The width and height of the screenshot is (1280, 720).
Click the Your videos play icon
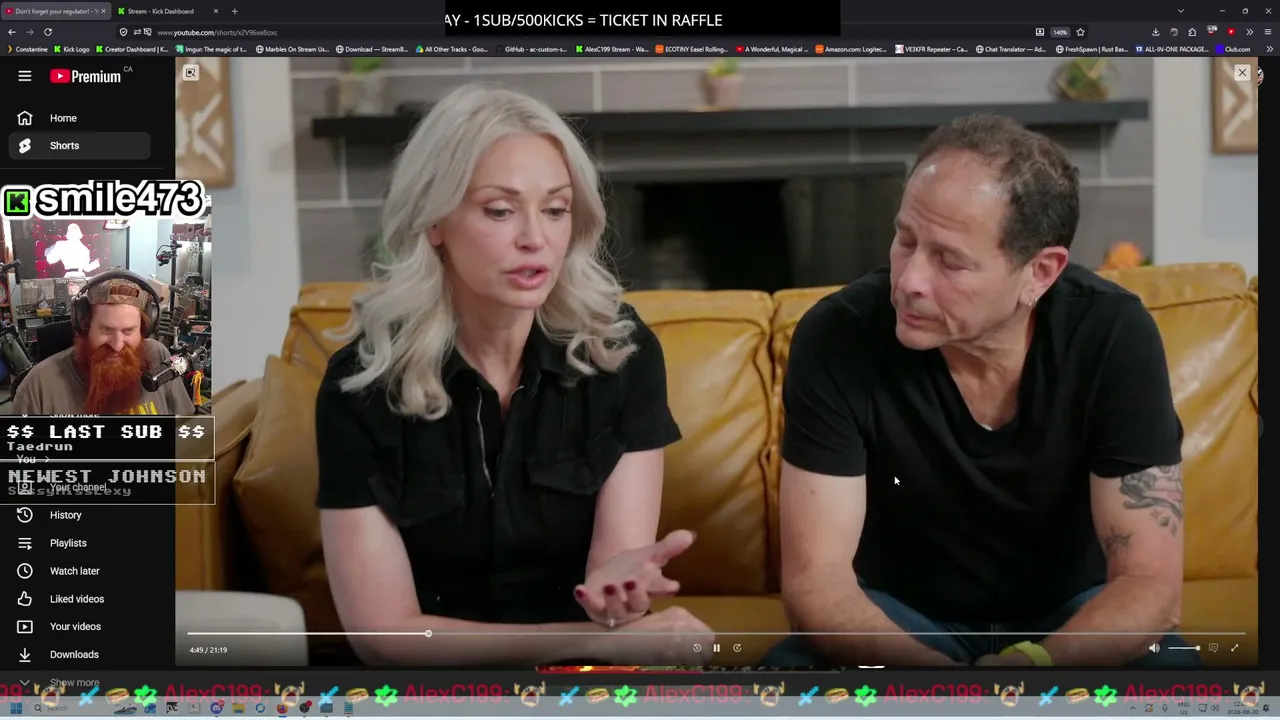point(25,627)
